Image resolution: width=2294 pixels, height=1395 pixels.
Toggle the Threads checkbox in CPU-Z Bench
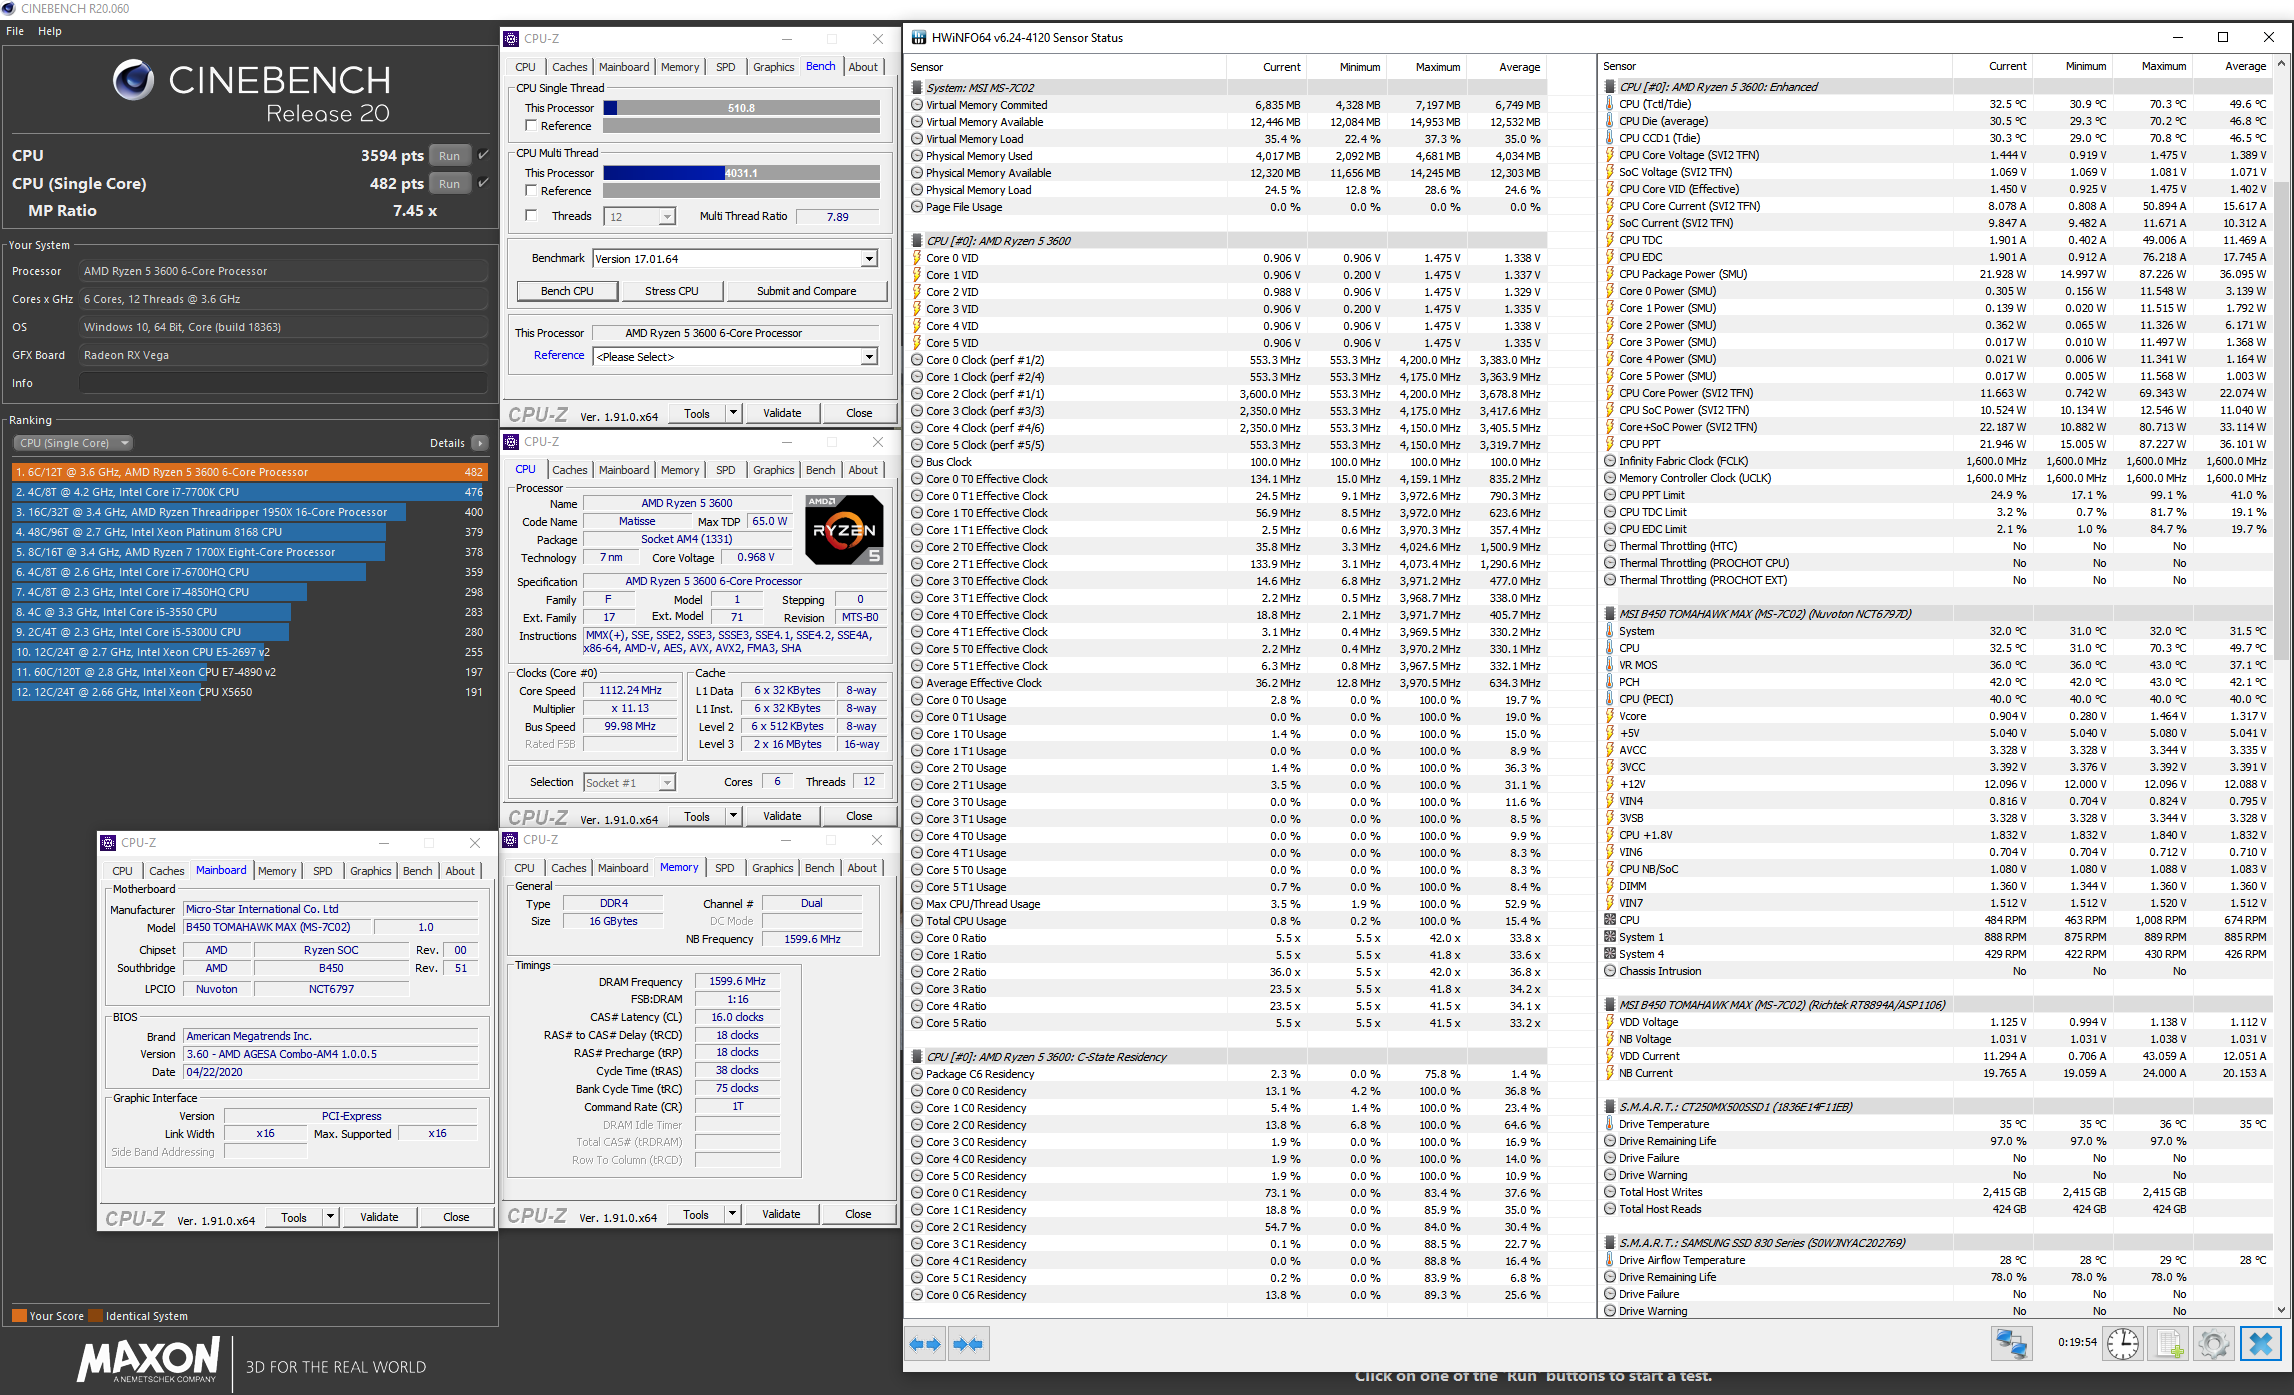coord(531,216)
